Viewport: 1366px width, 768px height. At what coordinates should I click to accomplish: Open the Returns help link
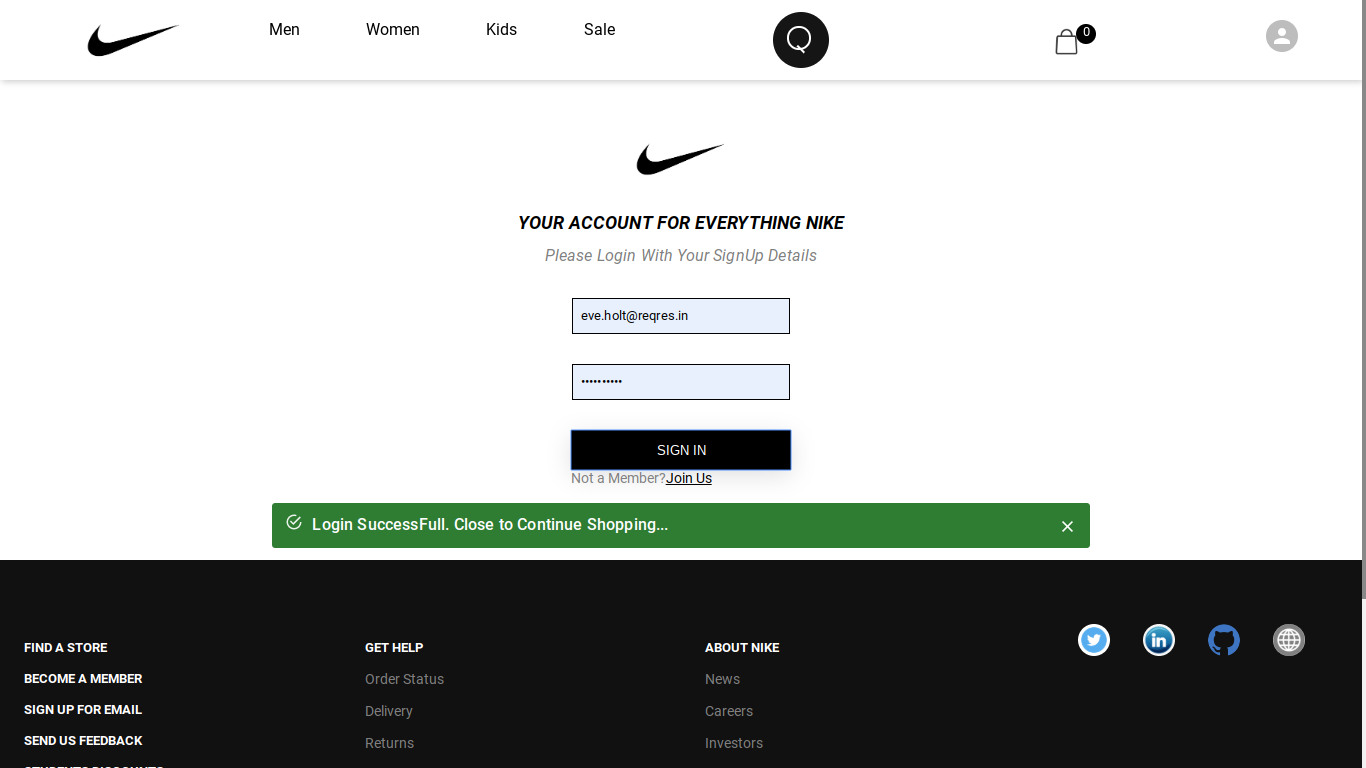[x=389, y=743]
